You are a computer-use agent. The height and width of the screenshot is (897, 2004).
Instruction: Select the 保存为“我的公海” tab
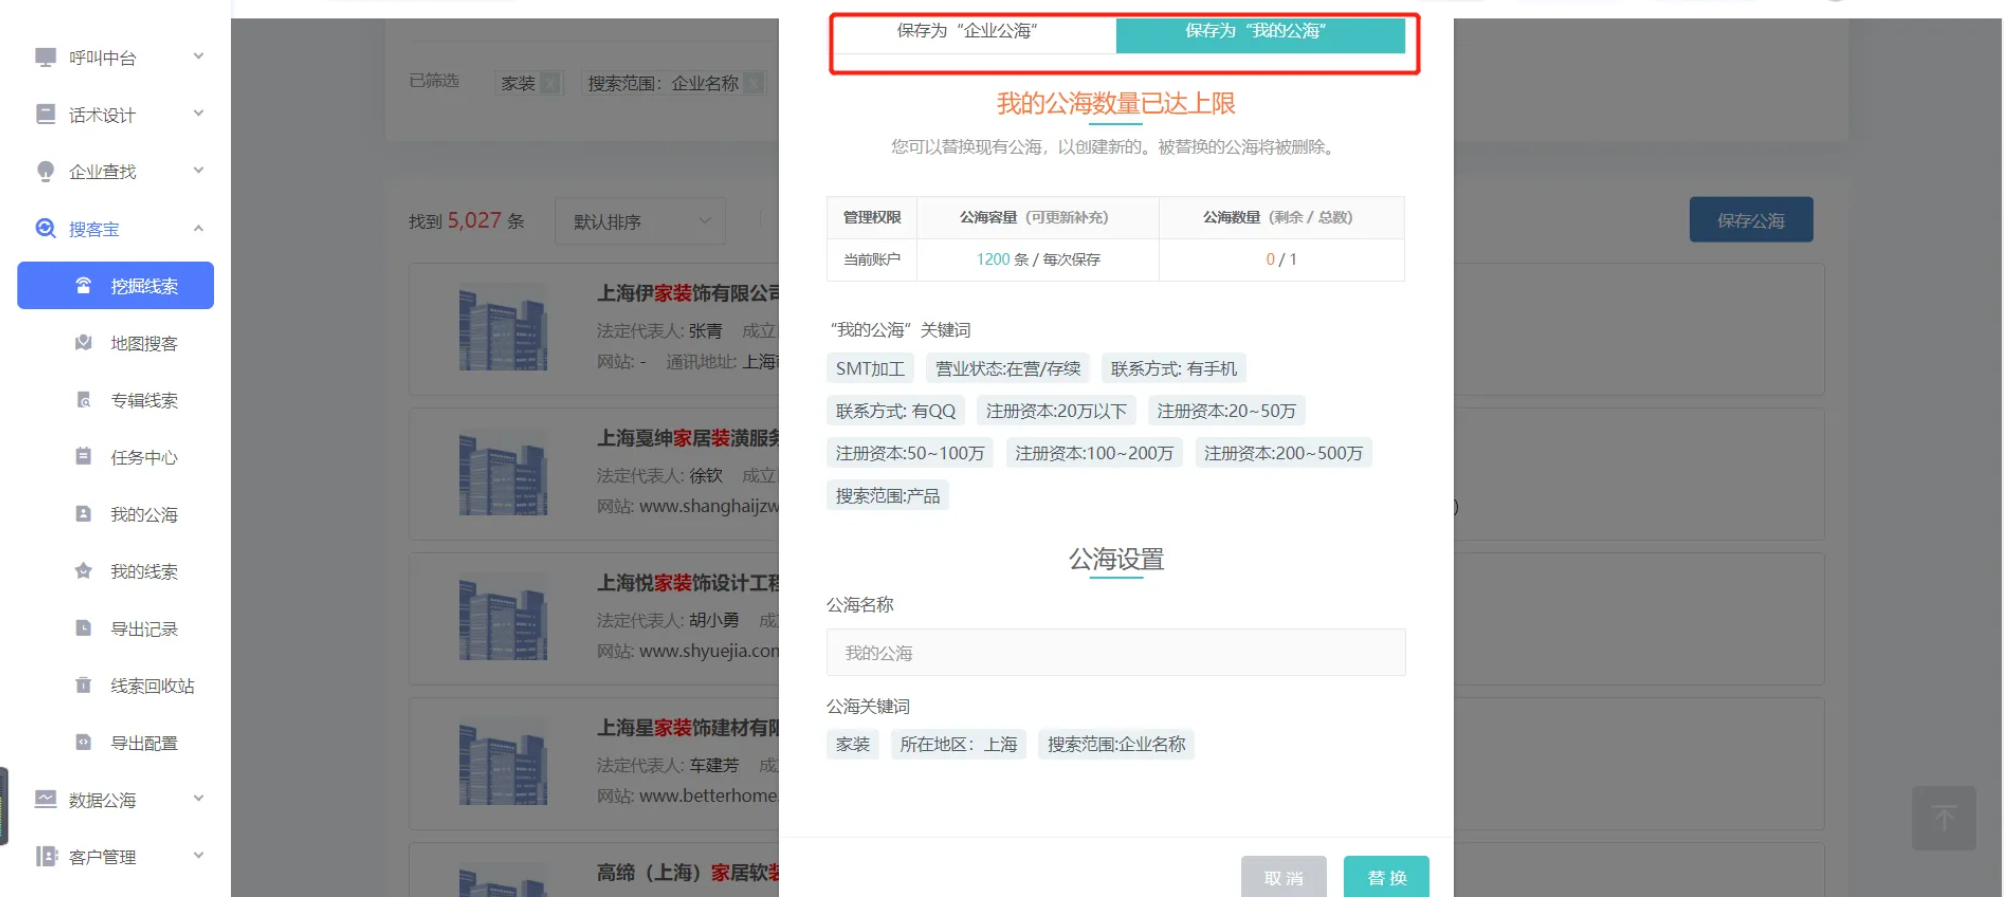click(1259, 31)
